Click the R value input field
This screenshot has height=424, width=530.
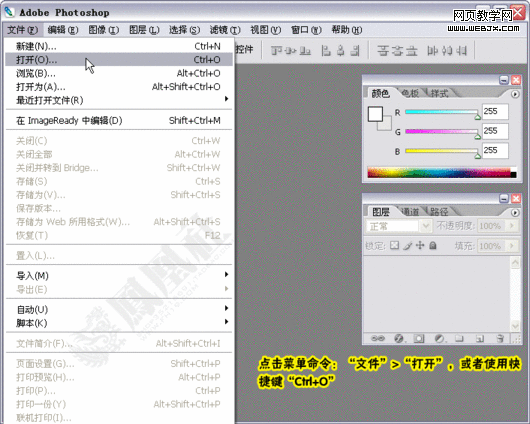tap(495, 112)
